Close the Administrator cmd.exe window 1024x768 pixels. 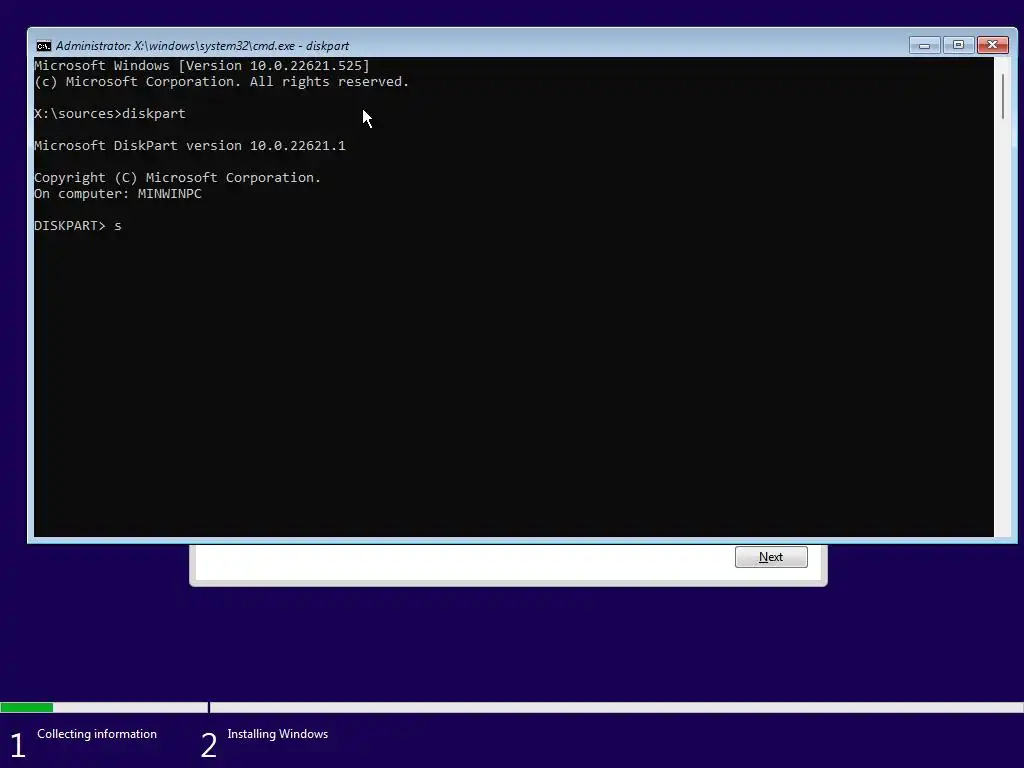click(993, 45)
